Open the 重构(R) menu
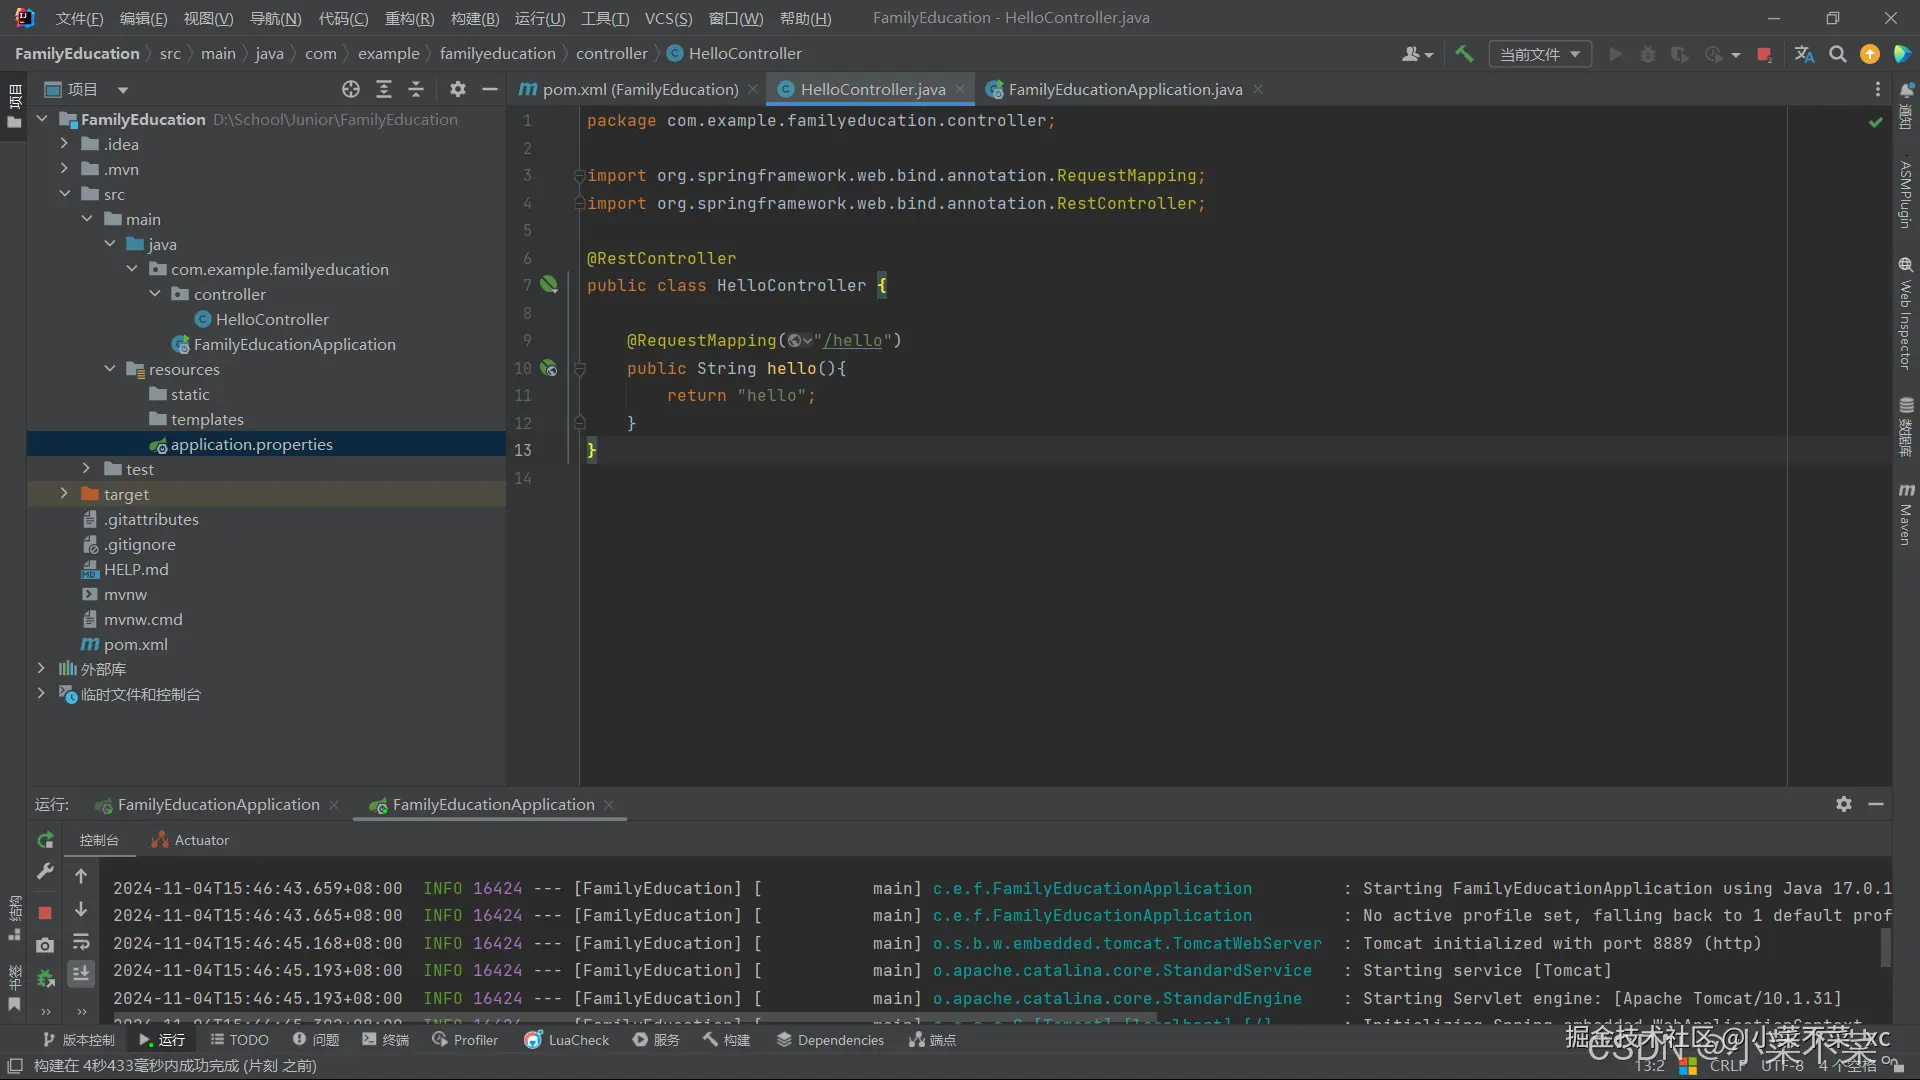The image size is (1920, 1080). click(409, 18)
